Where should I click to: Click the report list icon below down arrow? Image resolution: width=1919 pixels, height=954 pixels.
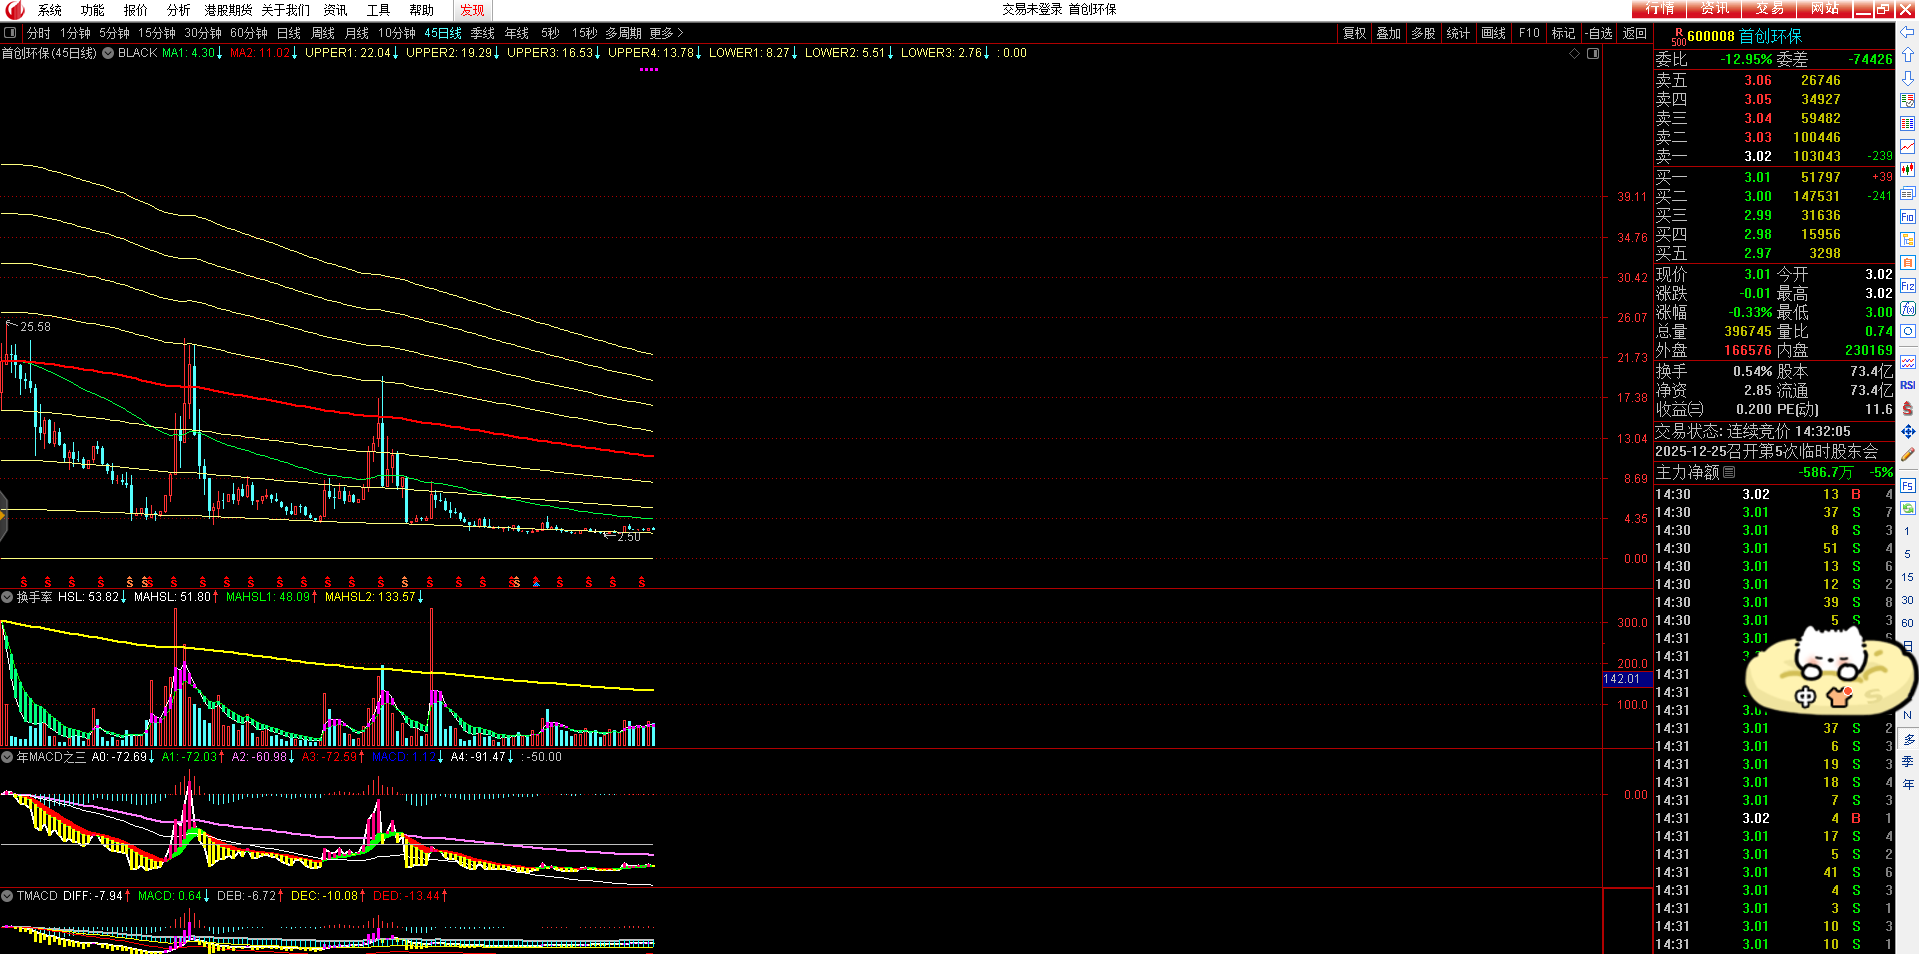click(1907, 101)
